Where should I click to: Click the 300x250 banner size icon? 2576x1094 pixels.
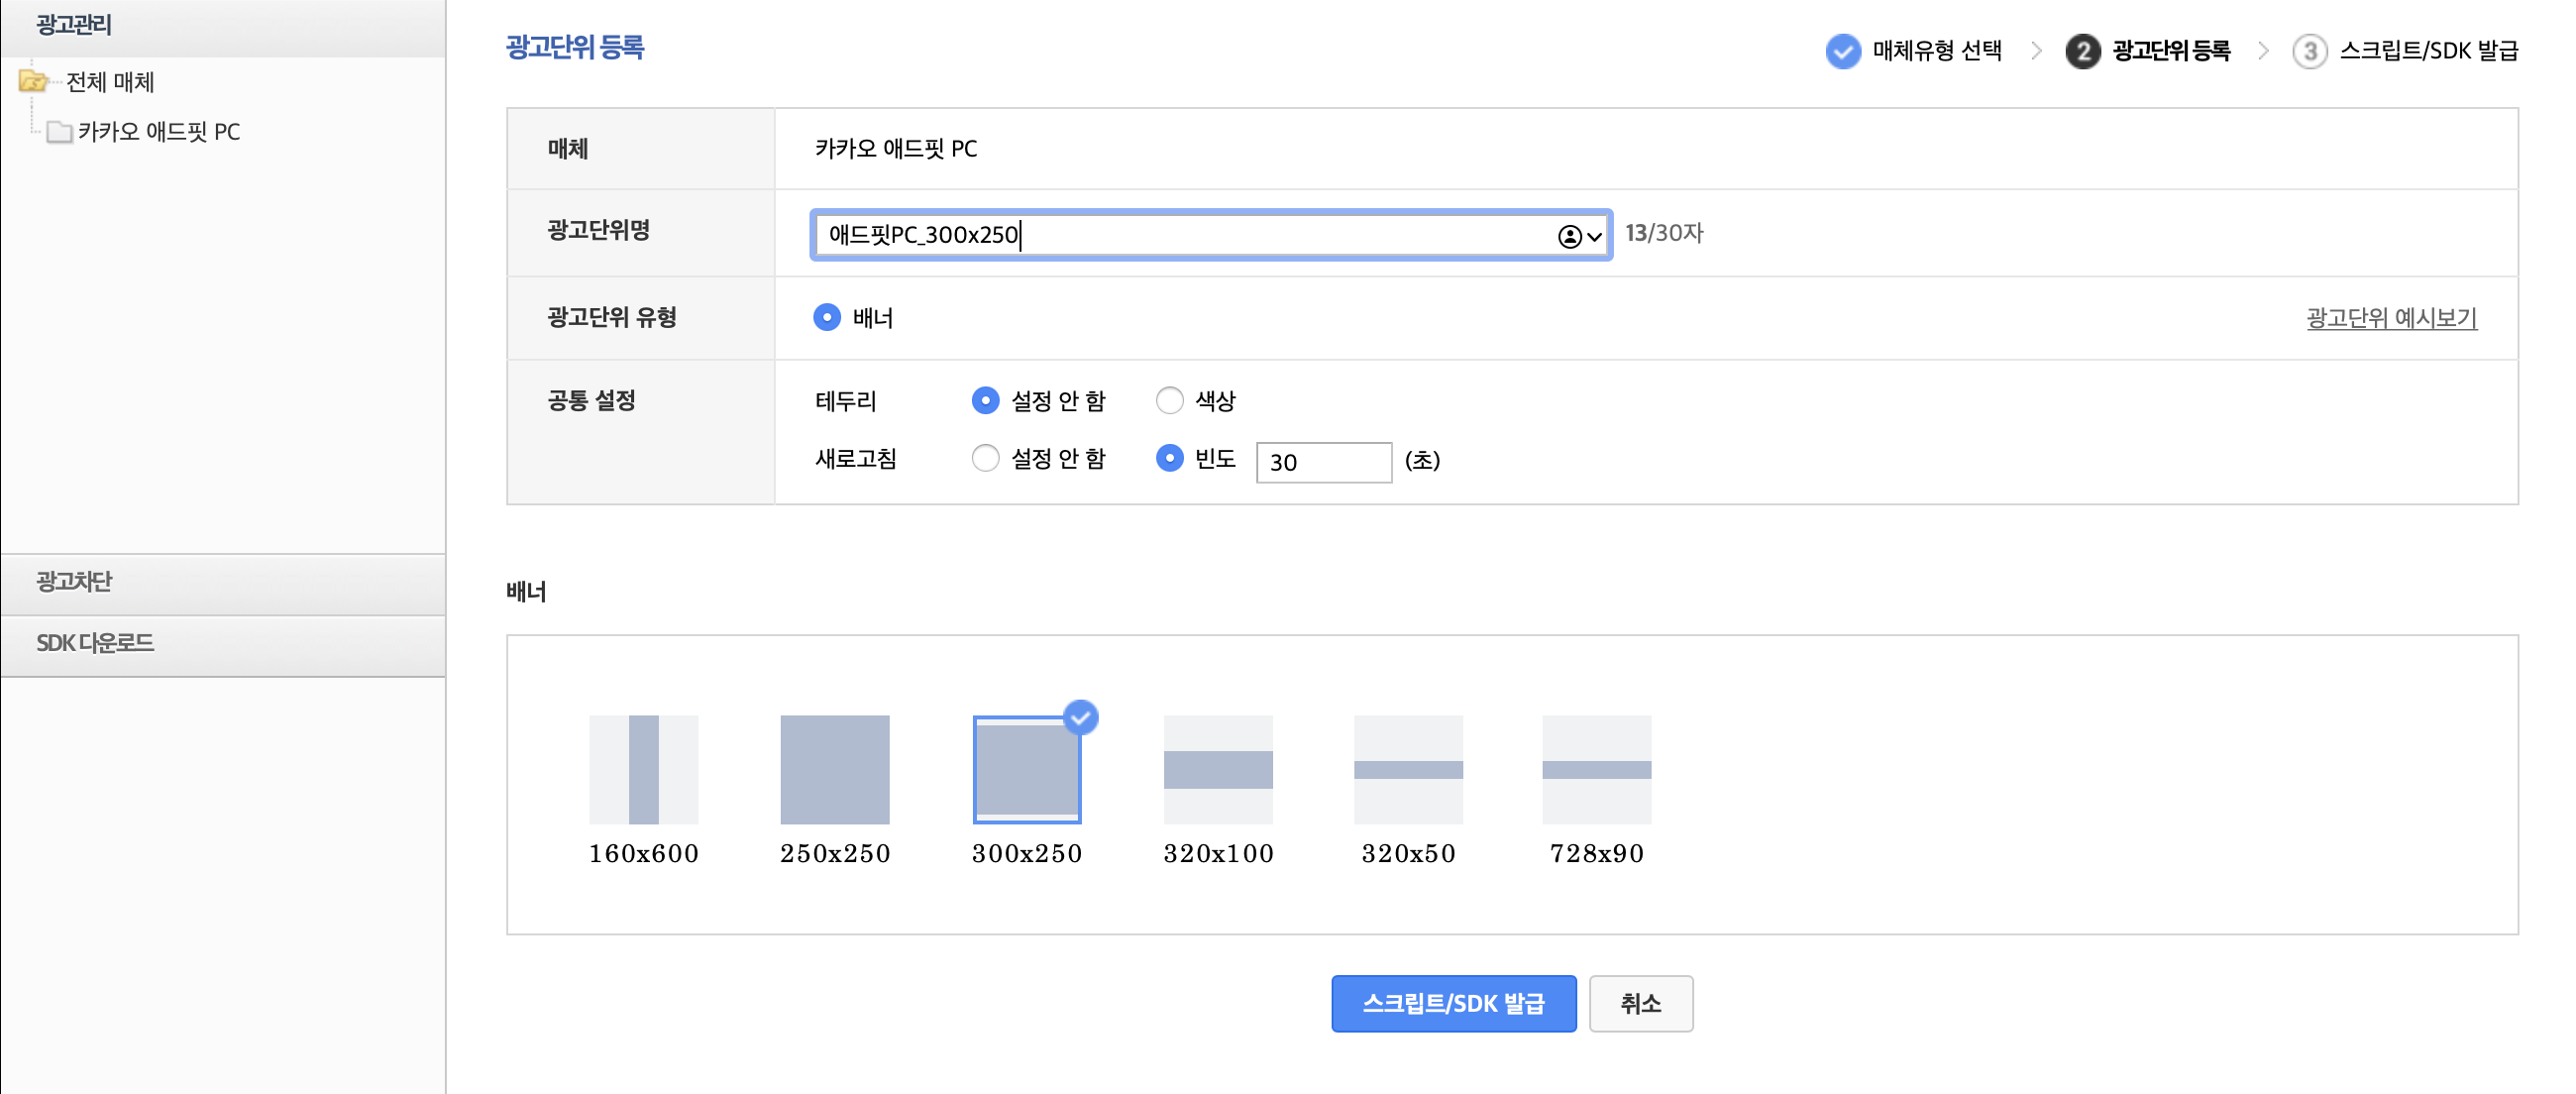pyautogui.click(x=1026, y=769)
